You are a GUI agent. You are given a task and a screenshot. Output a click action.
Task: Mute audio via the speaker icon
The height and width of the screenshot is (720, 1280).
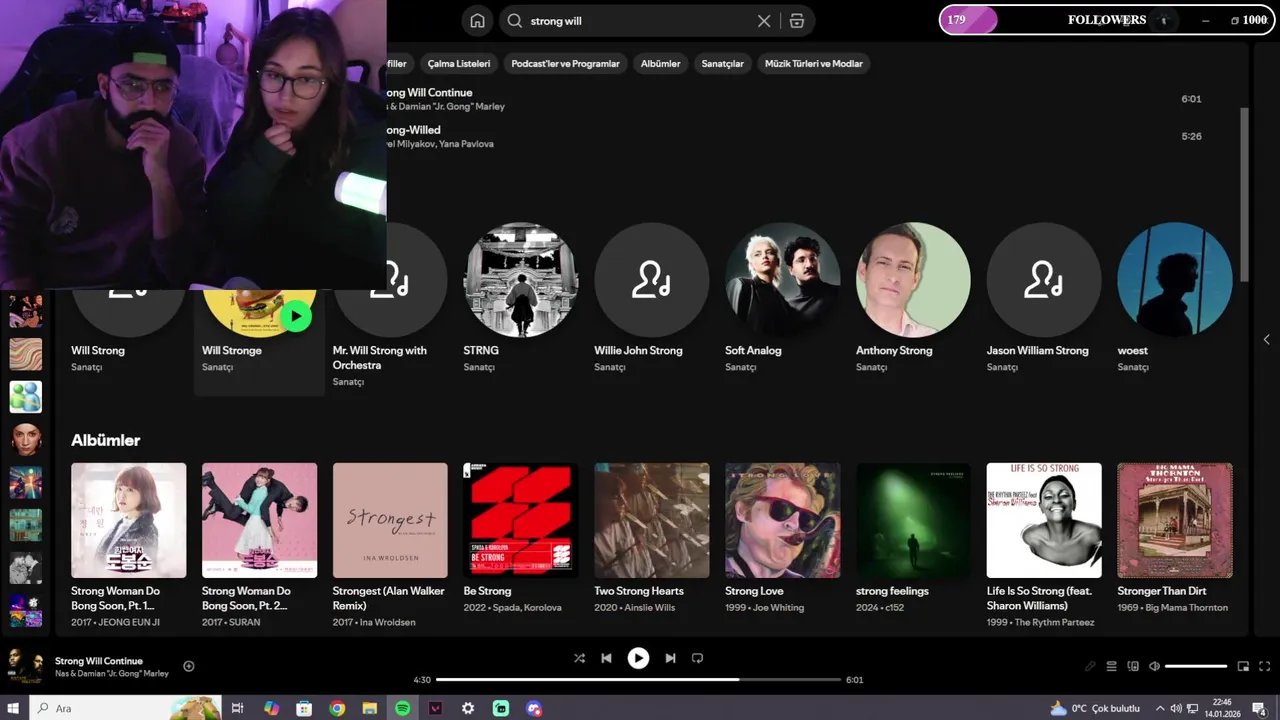[x=1154, y=666]
